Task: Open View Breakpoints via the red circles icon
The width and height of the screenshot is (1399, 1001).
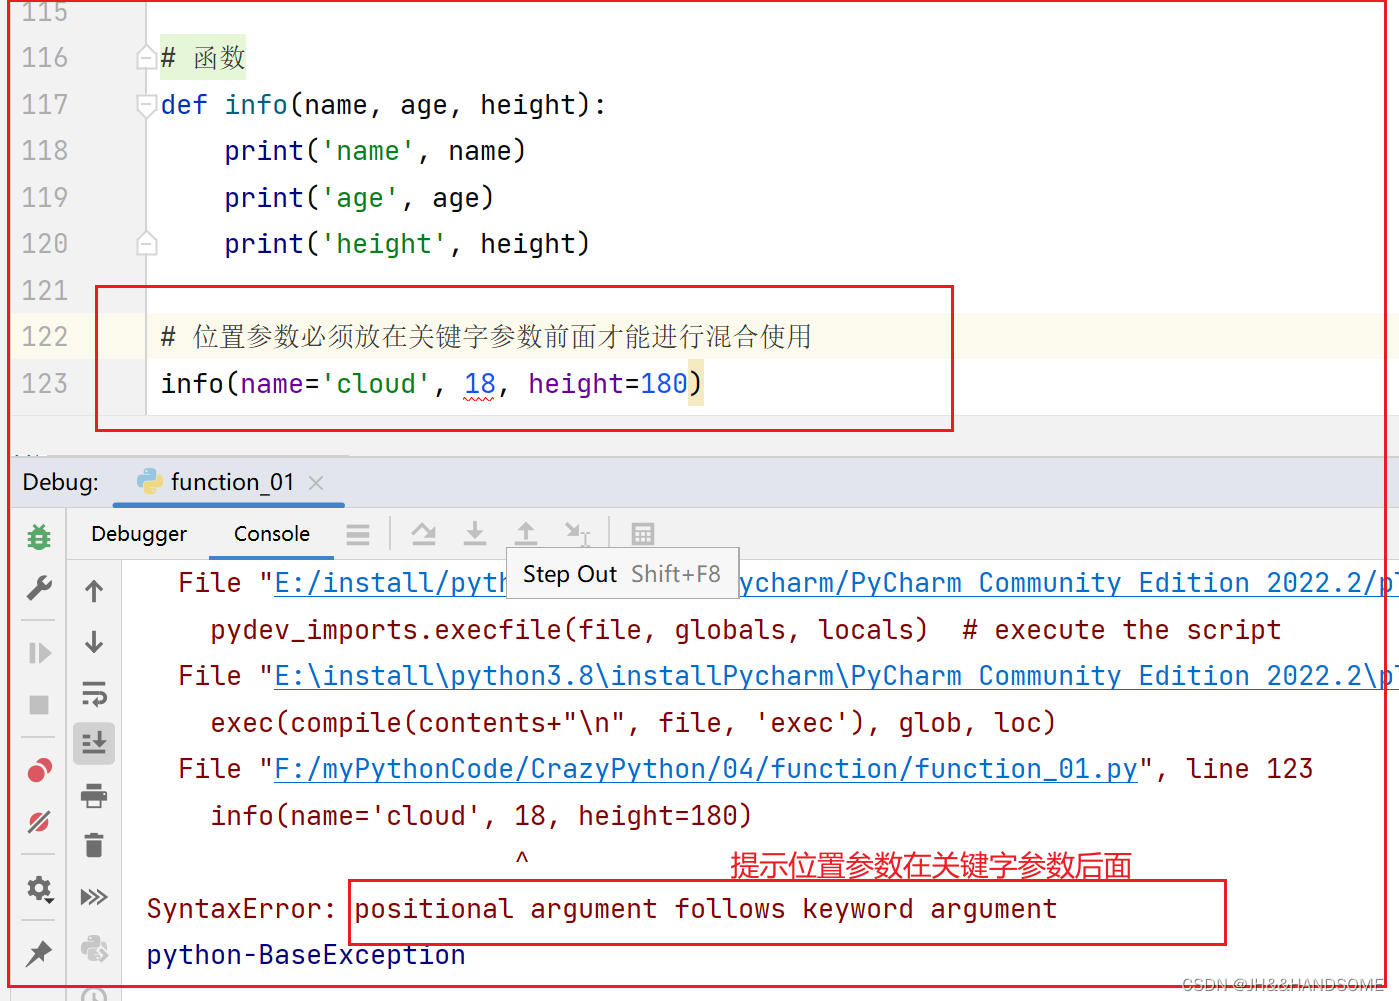Action: [x=39, y=770]
